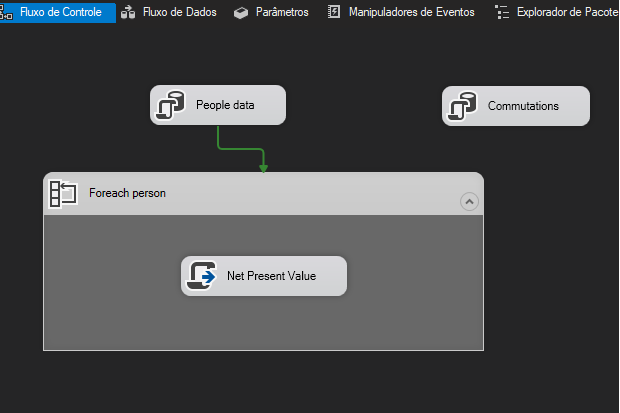
Task: Open the Parâmetros tab
Action: point(280,12)
